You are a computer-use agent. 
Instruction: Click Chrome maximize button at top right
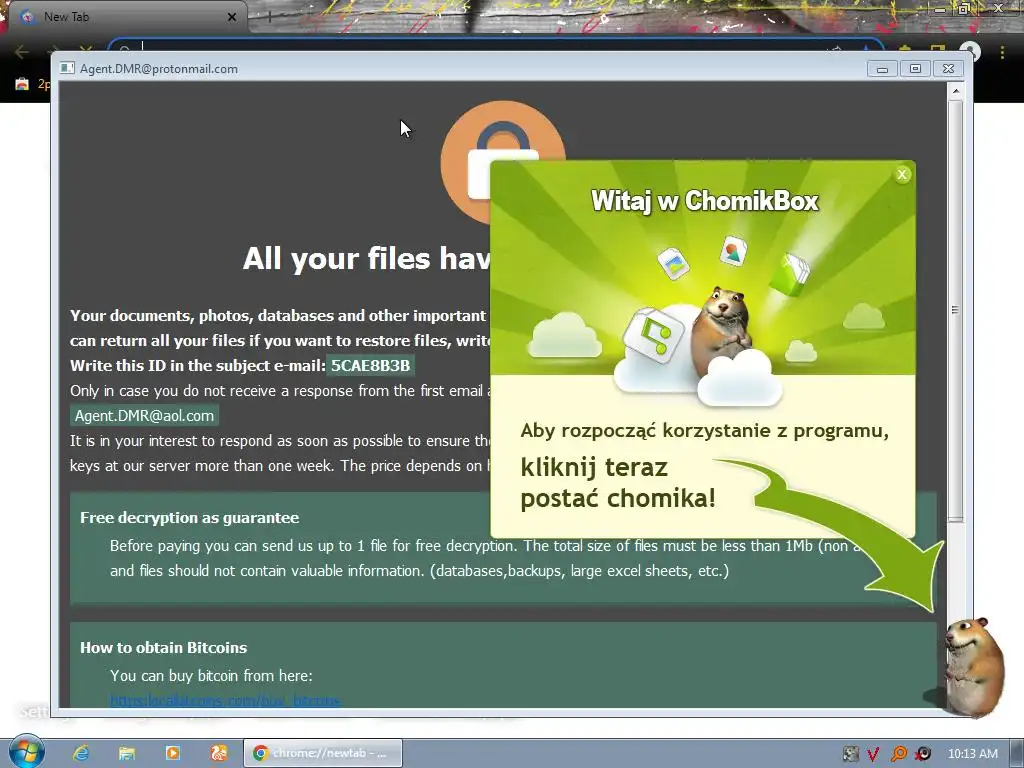coord(963,8)
